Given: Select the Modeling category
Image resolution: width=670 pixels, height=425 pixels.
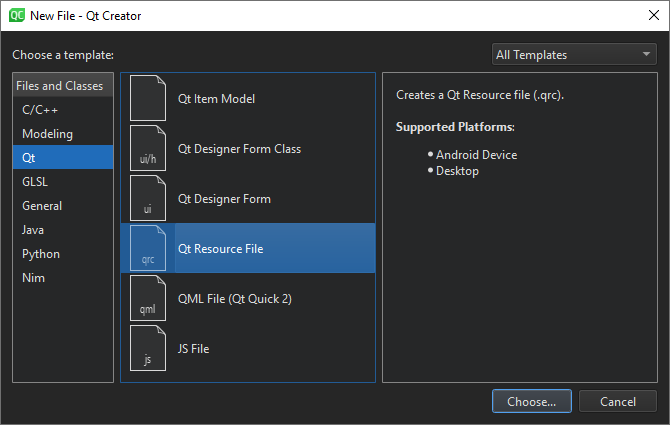Looking at the screenshot, I should 47,134.
